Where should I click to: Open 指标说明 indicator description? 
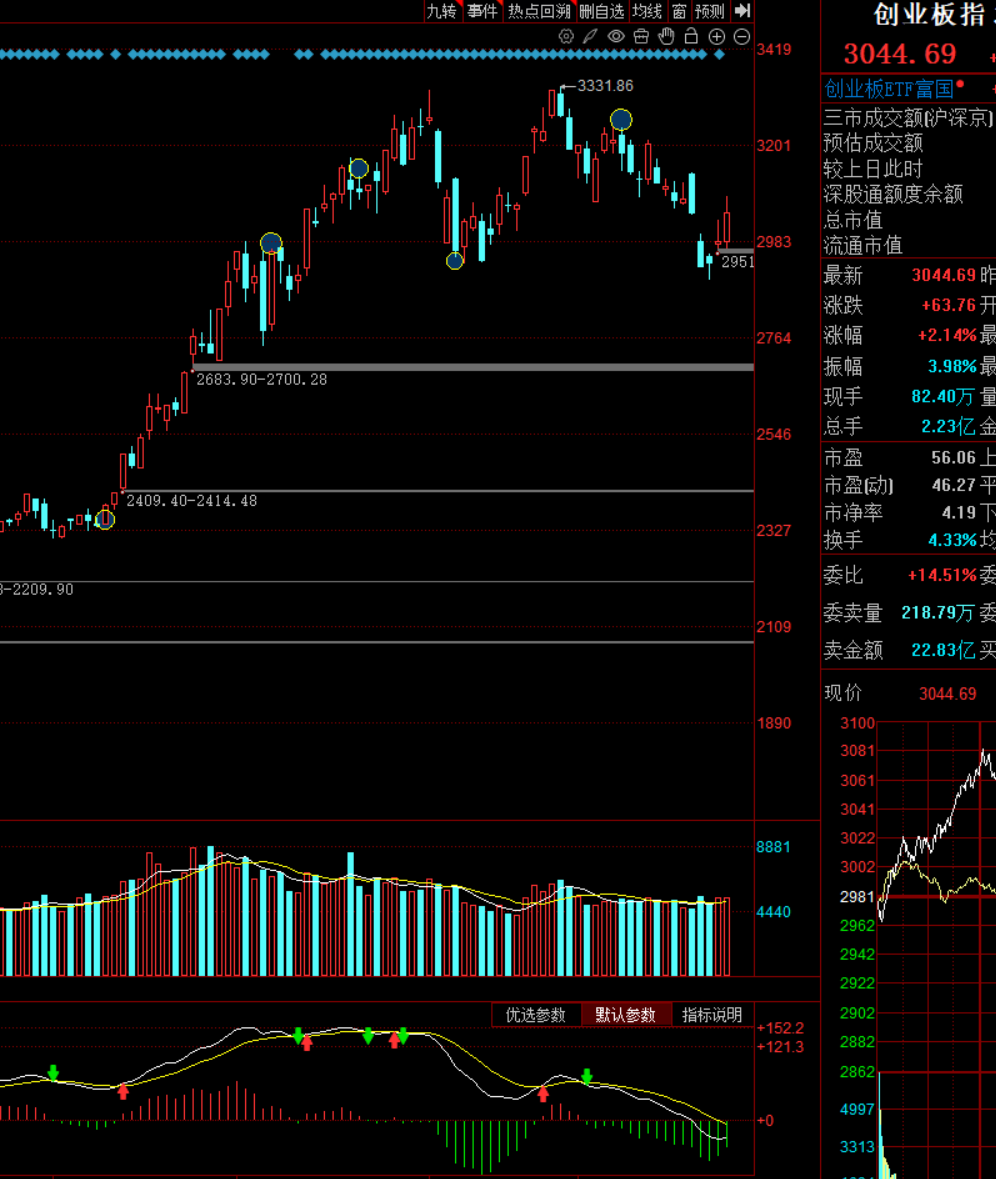click(712, 1015)
